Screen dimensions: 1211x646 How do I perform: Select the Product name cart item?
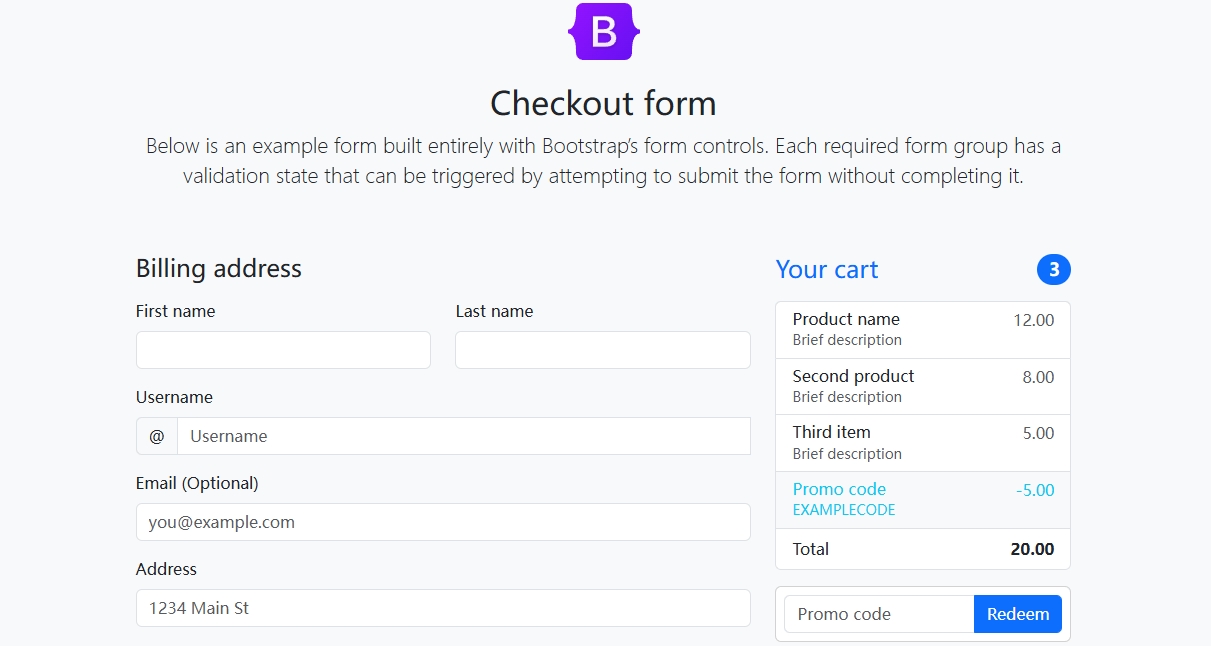(x=923, y=330)
